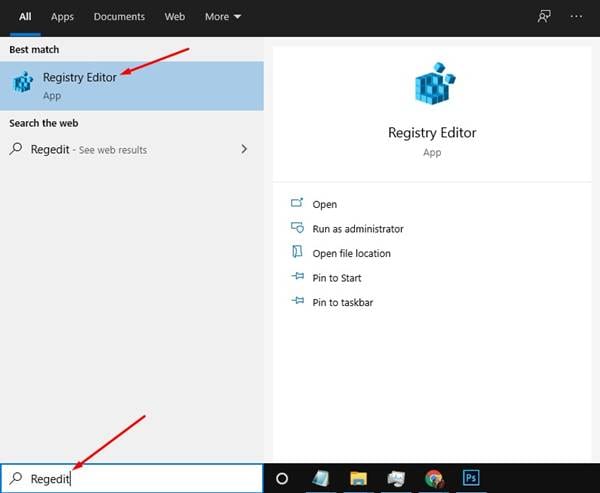
Task: Click the Cortana circle icon on taskbar
Action: pos(282,478)
